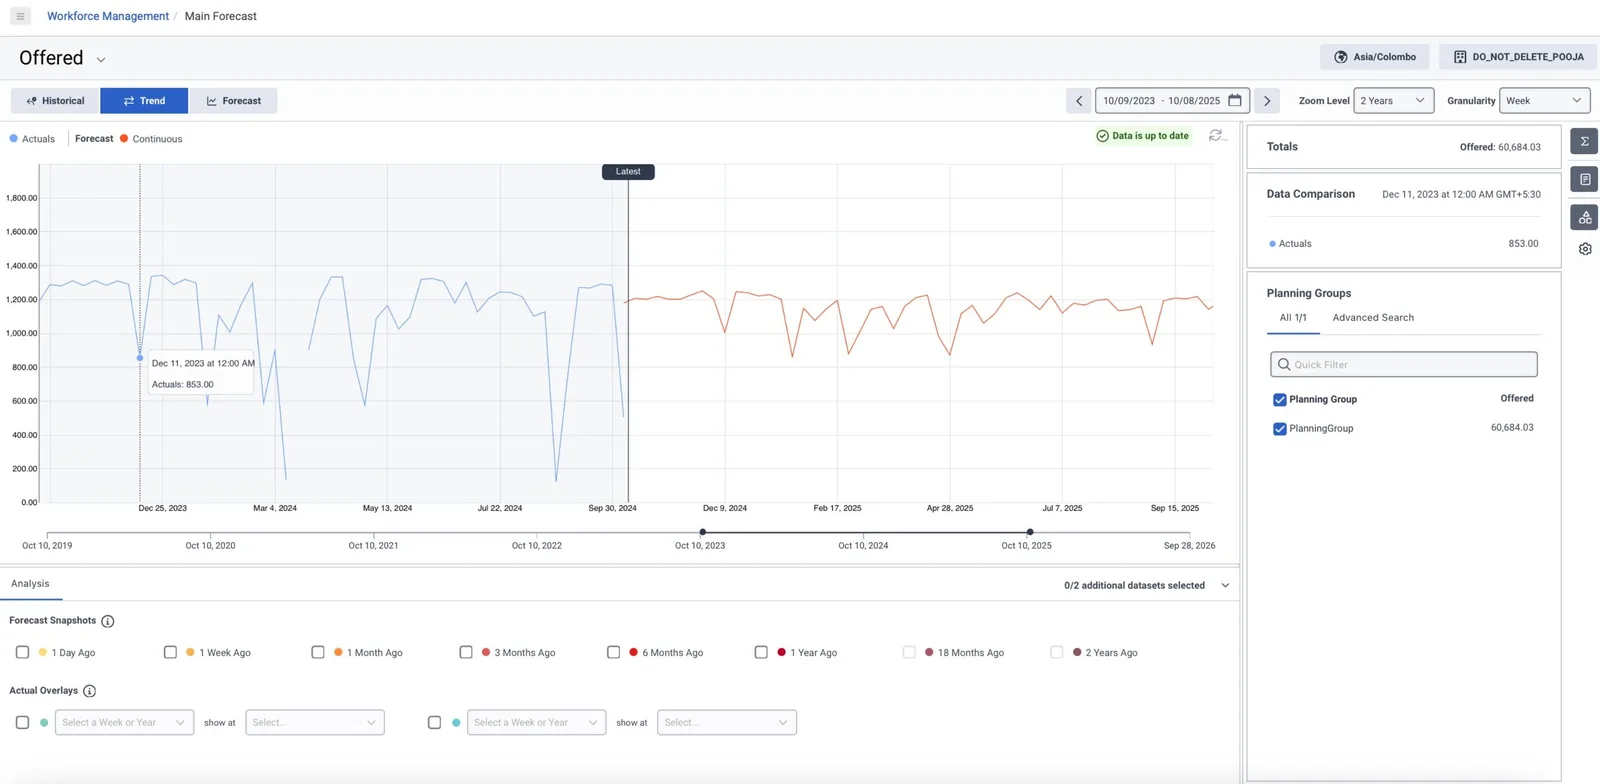Screen dimensions: 1600x784
Task: Enable 1 Week Ago snapshot
Action: pos(170,652)
